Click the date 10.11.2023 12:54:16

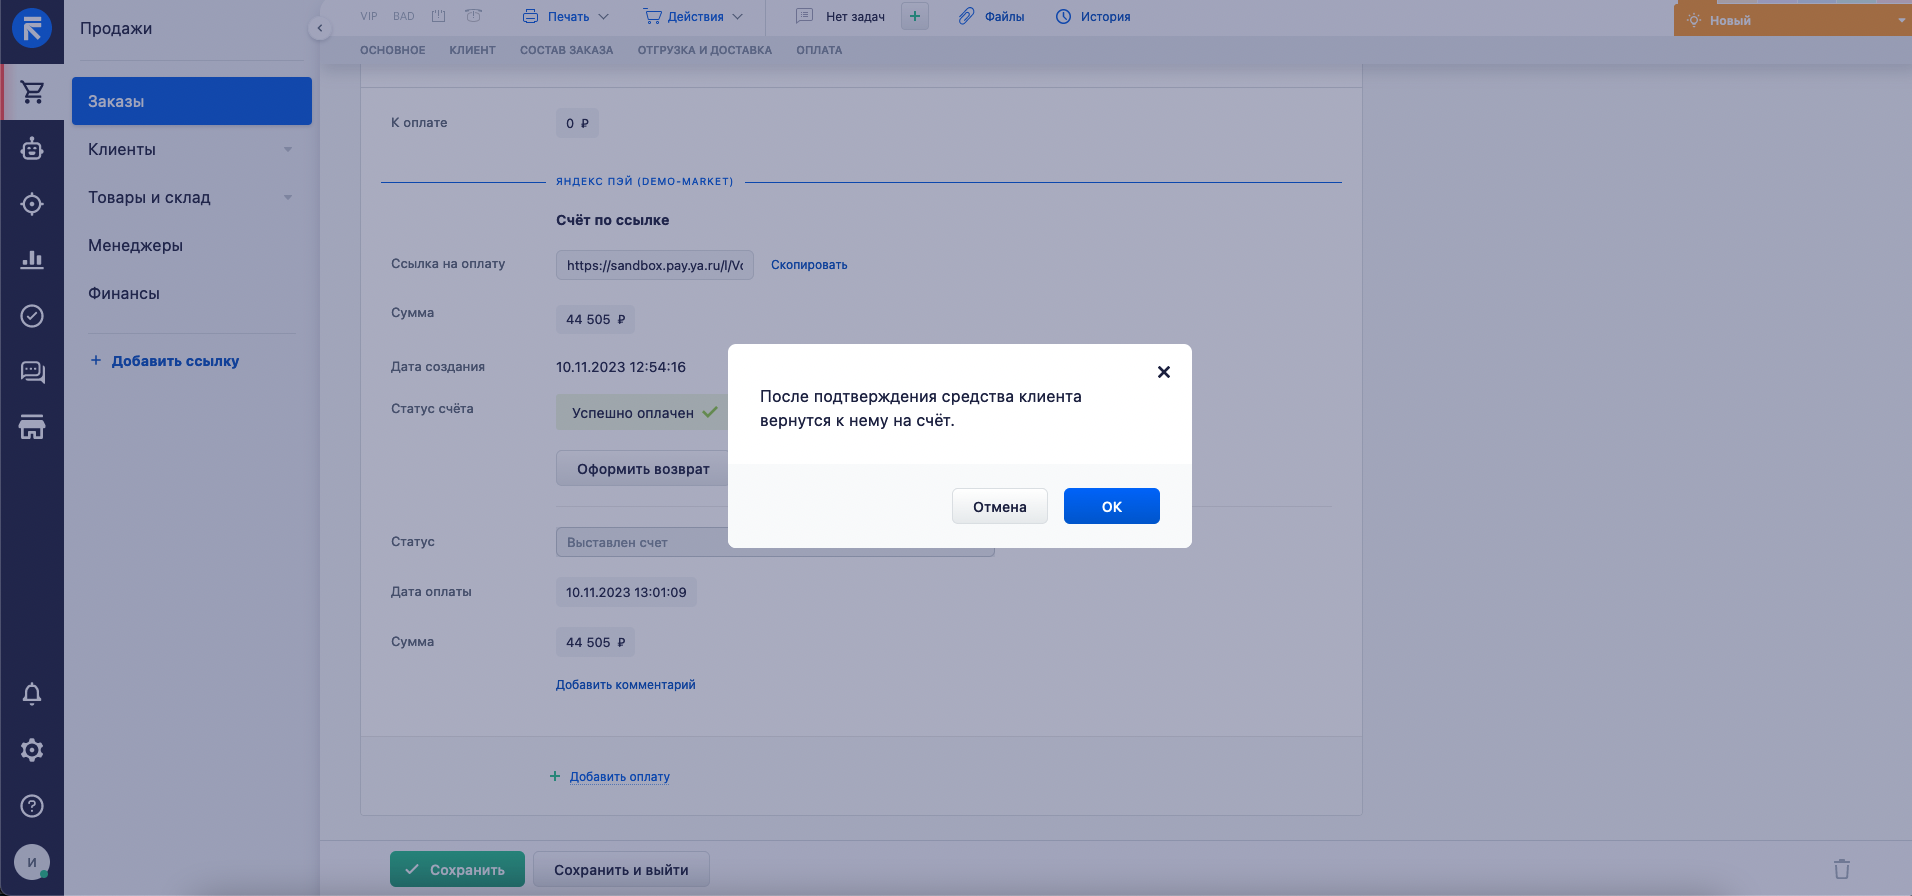(621, 367)
